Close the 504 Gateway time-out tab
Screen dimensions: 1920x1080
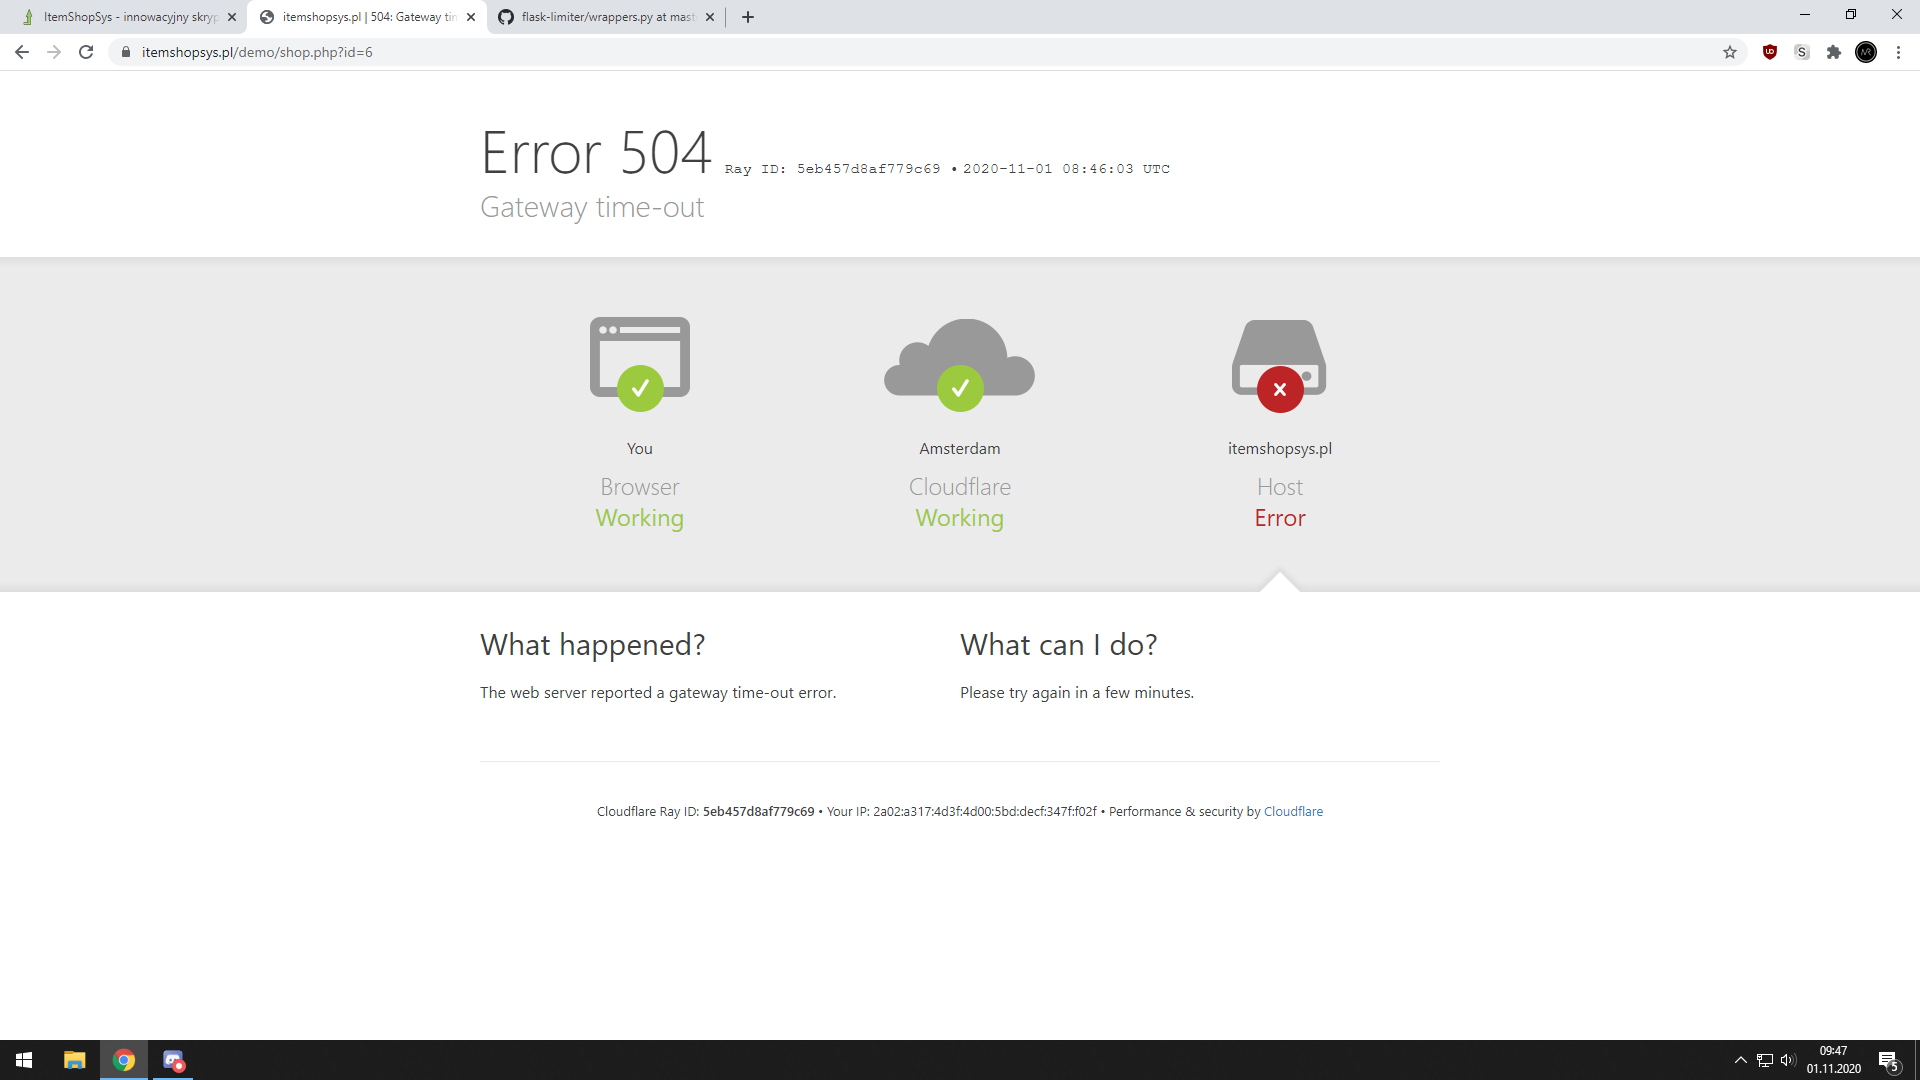click(x=471, y=17)
